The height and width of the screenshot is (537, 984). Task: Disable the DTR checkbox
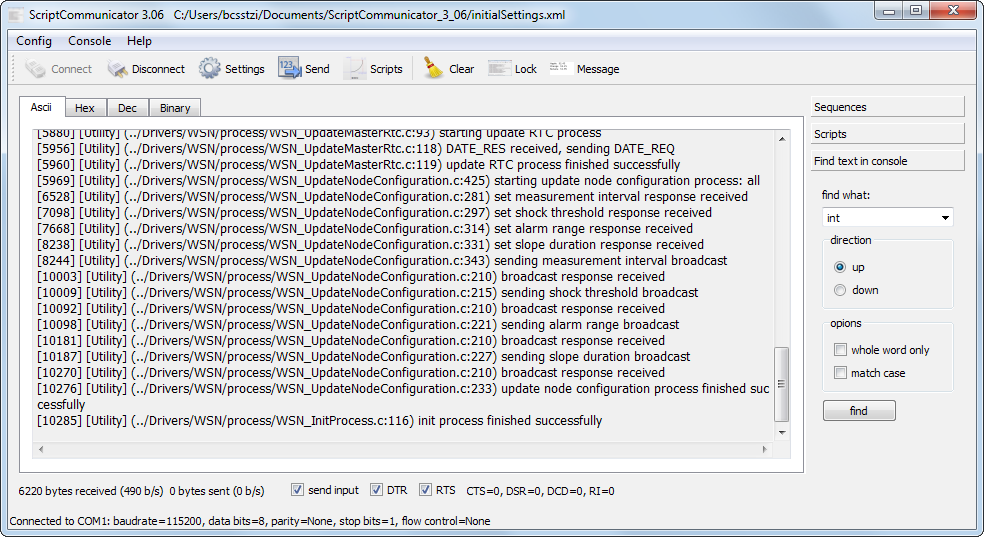pos(377,490)
